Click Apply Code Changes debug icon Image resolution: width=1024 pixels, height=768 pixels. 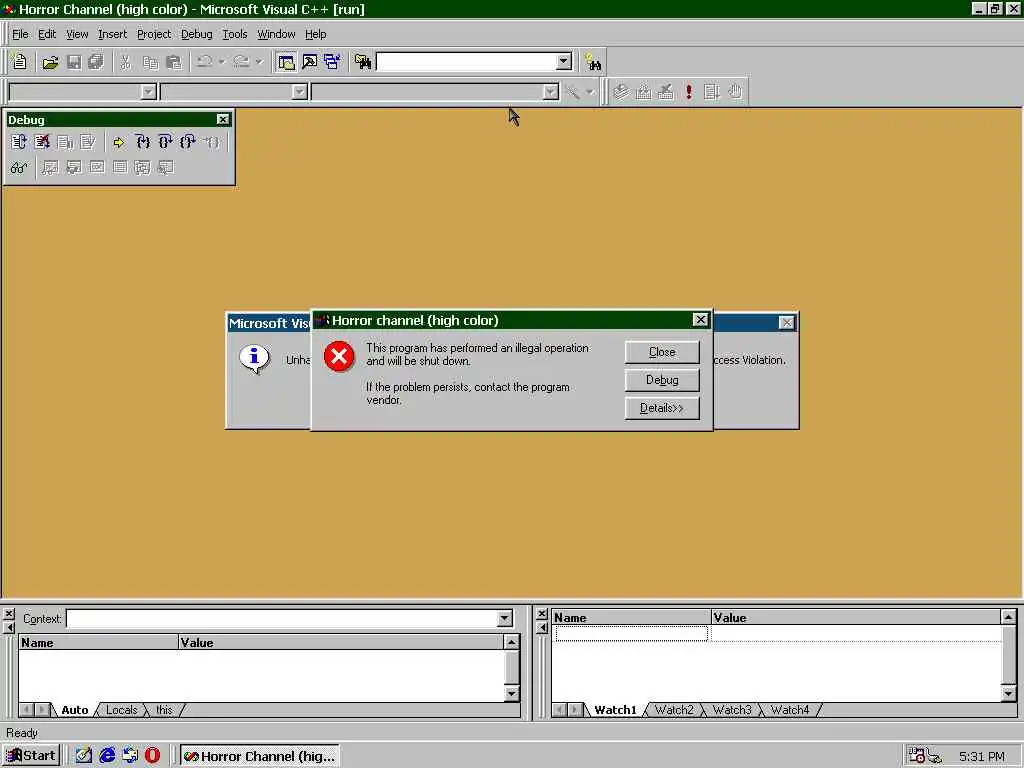coord(88,142)
